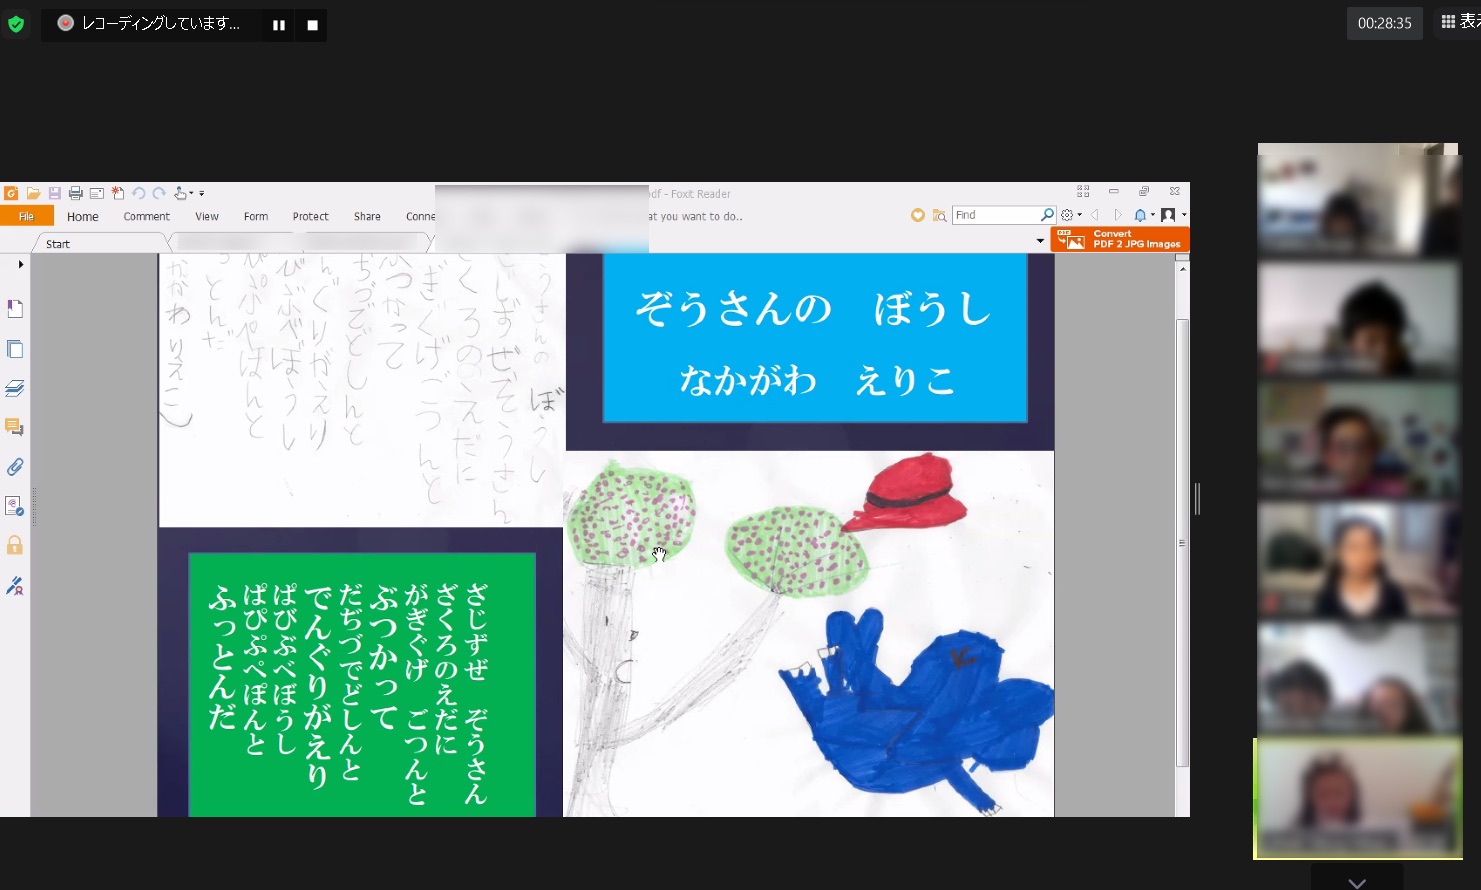Switch to the Share ribbon tab
The image size is (1481, 890).
click(367, 216)
